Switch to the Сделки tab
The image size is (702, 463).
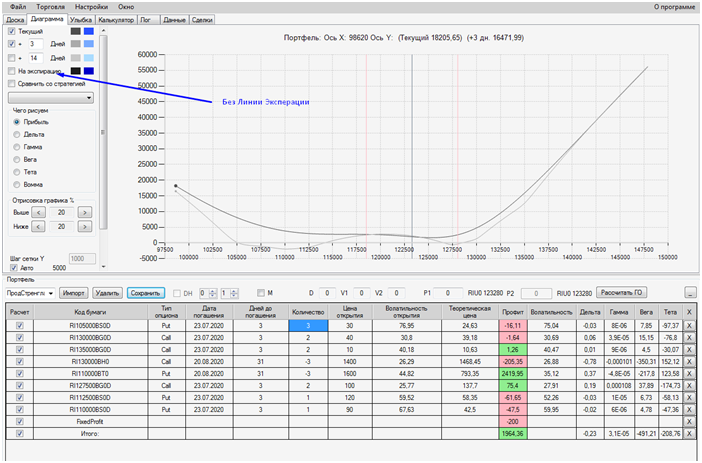point(202,20)
